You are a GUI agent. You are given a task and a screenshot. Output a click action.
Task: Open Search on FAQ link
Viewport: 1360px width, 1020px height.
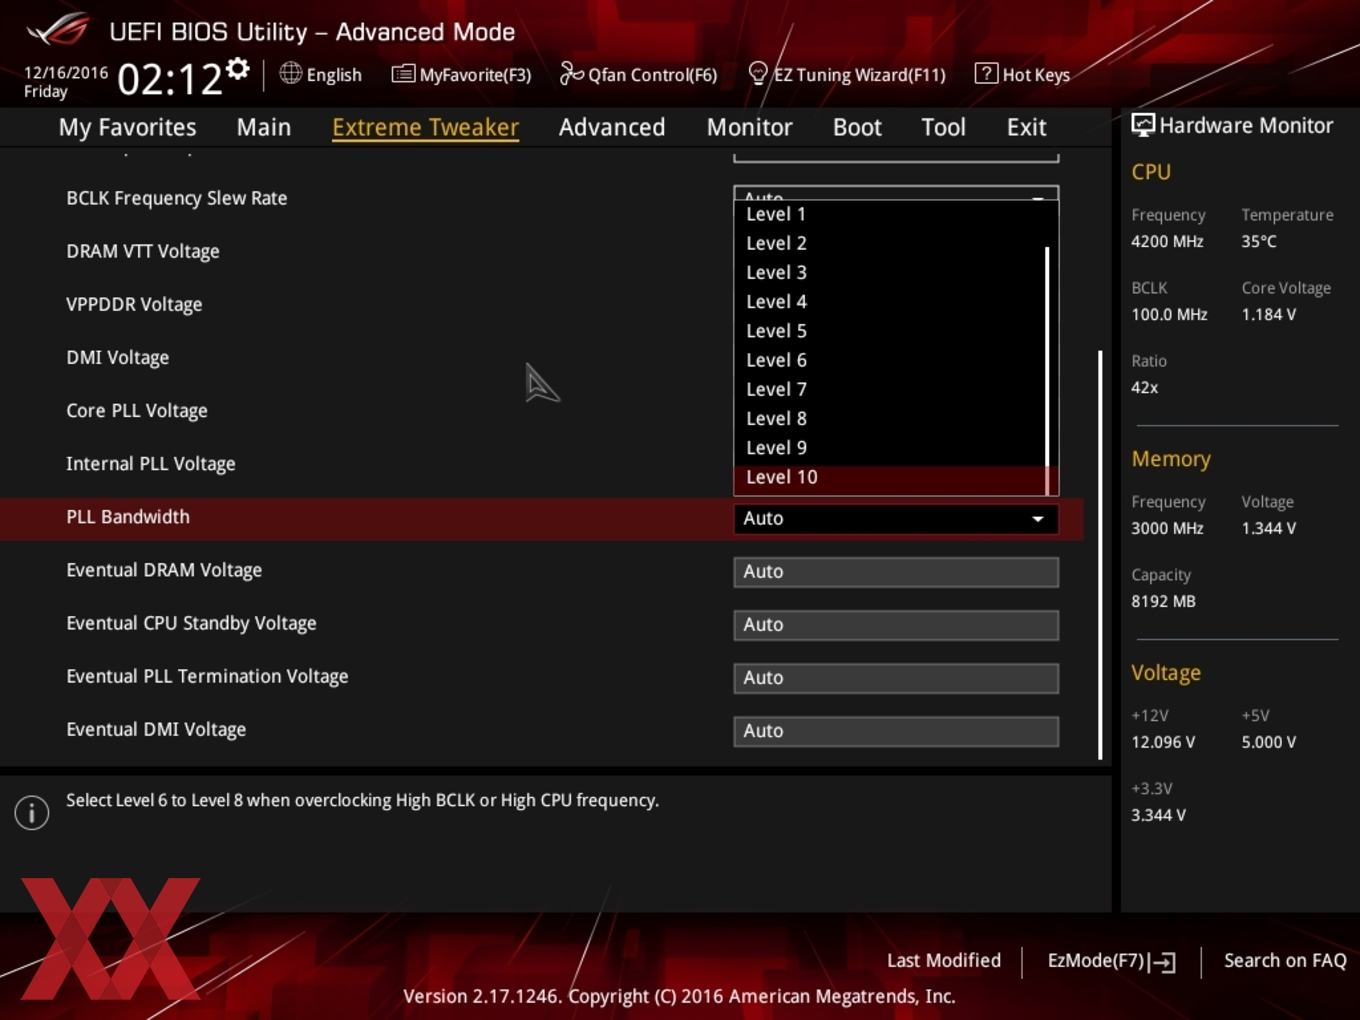1285,960
